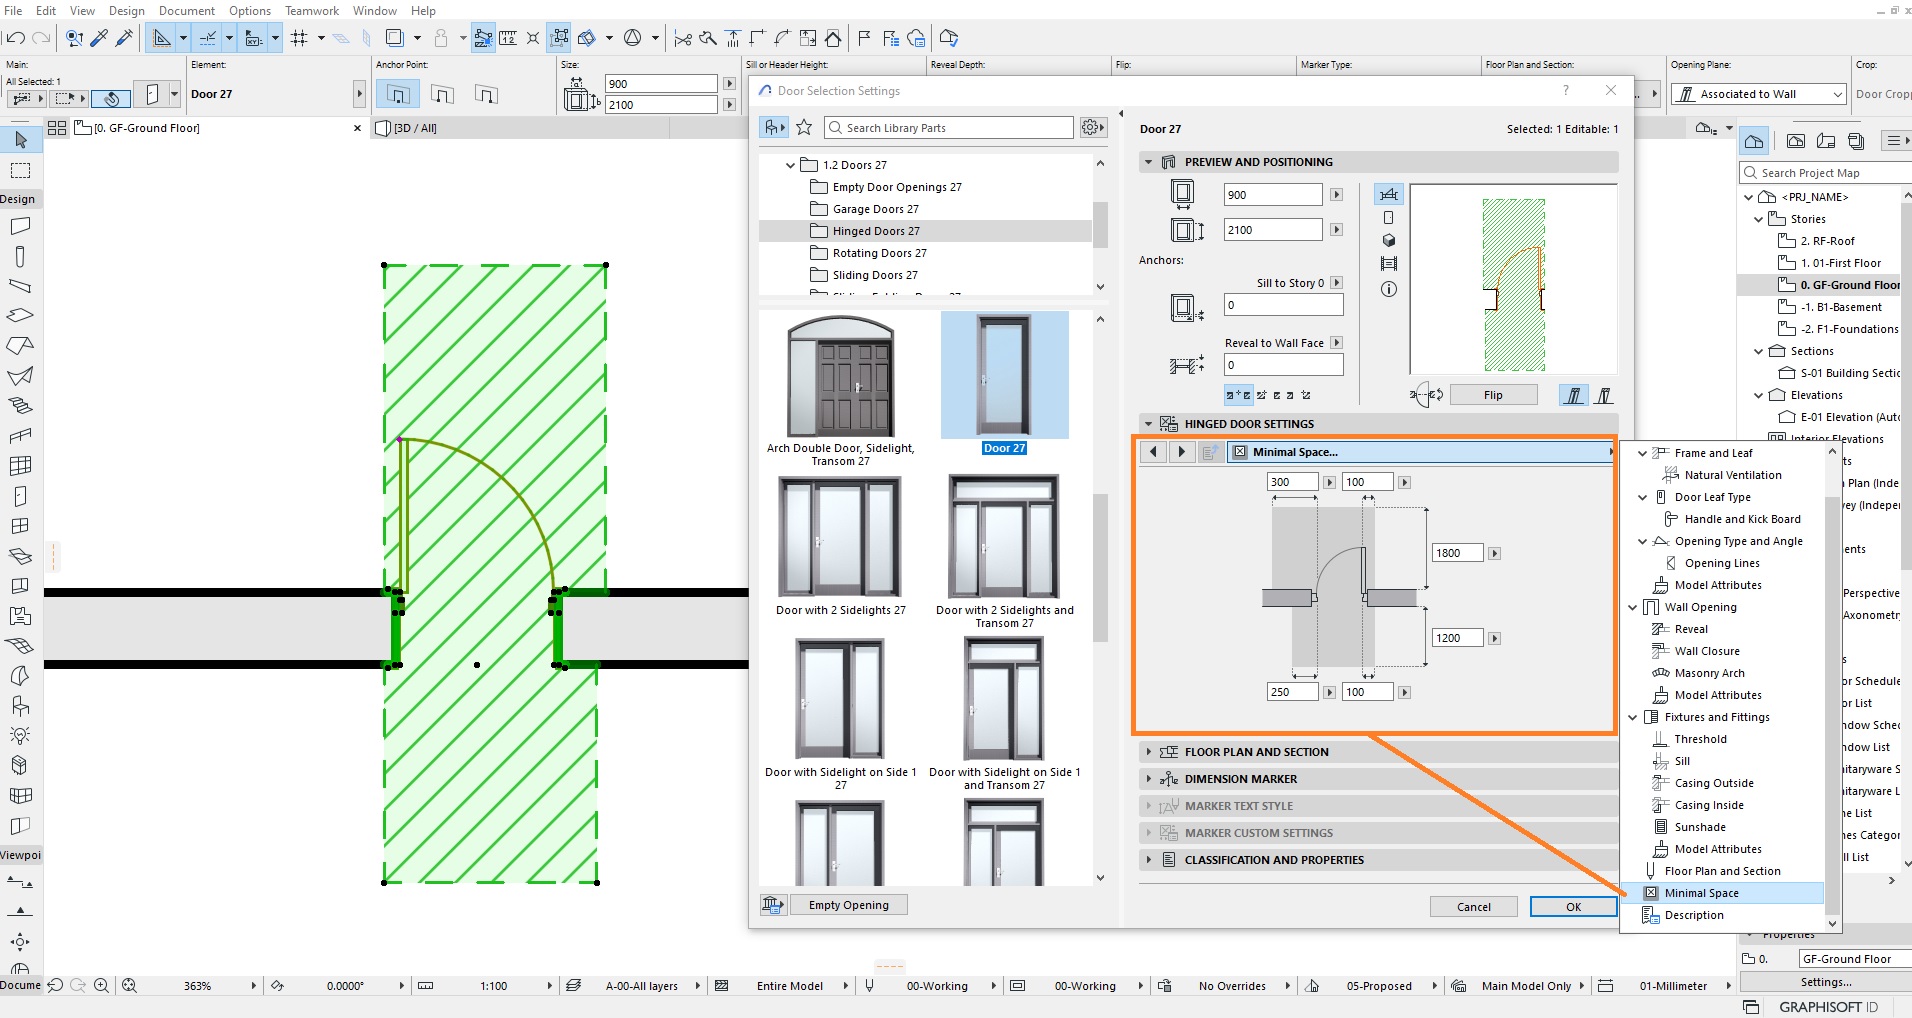Screen dimensions: 1912x1018
Task: Select the Wall tool in the toolbox
Action: point(20,226)
